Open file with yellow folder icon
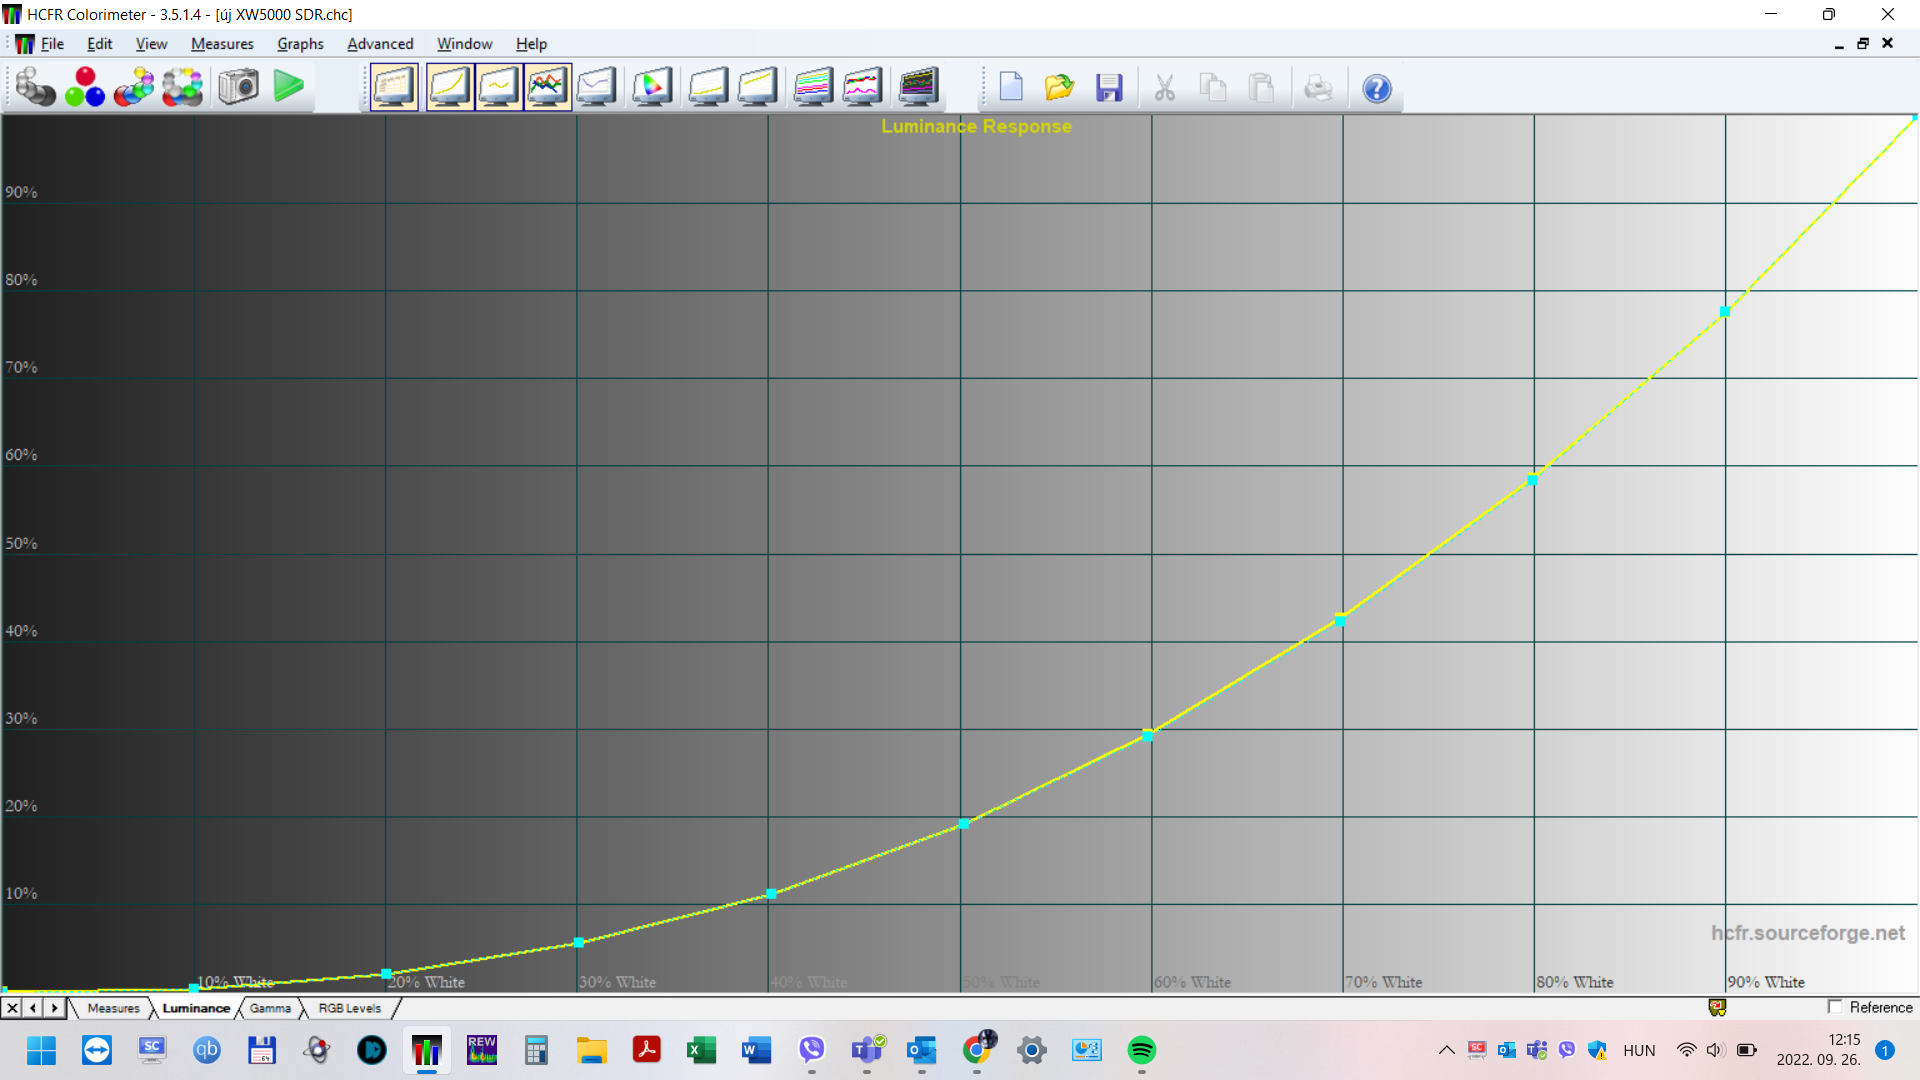The width and height of the screenshot is (1920, 1080). [x=1059, y=88]
